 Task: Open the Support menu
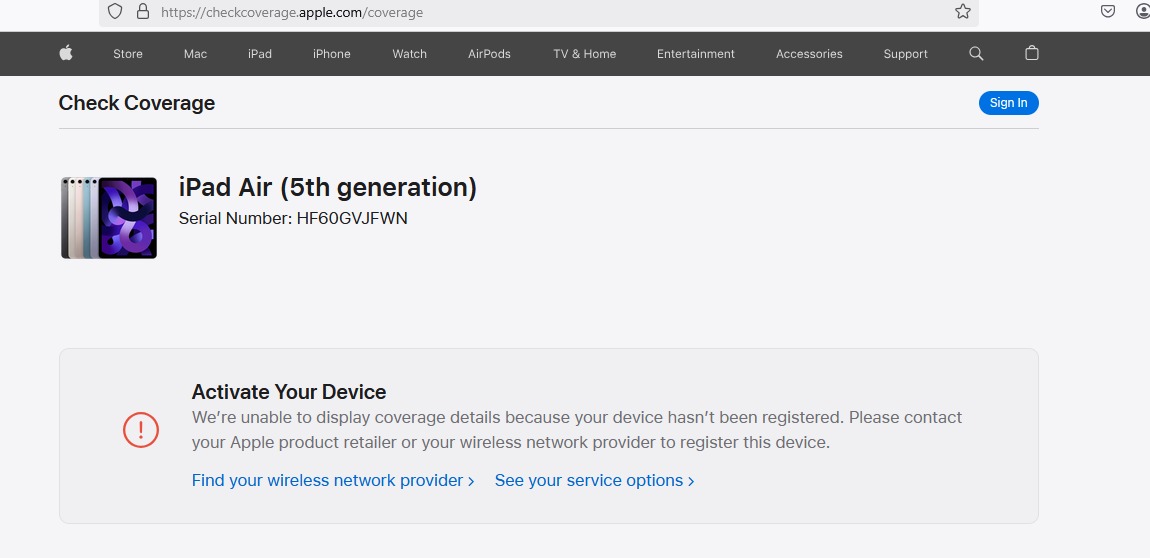pos(905,54)
